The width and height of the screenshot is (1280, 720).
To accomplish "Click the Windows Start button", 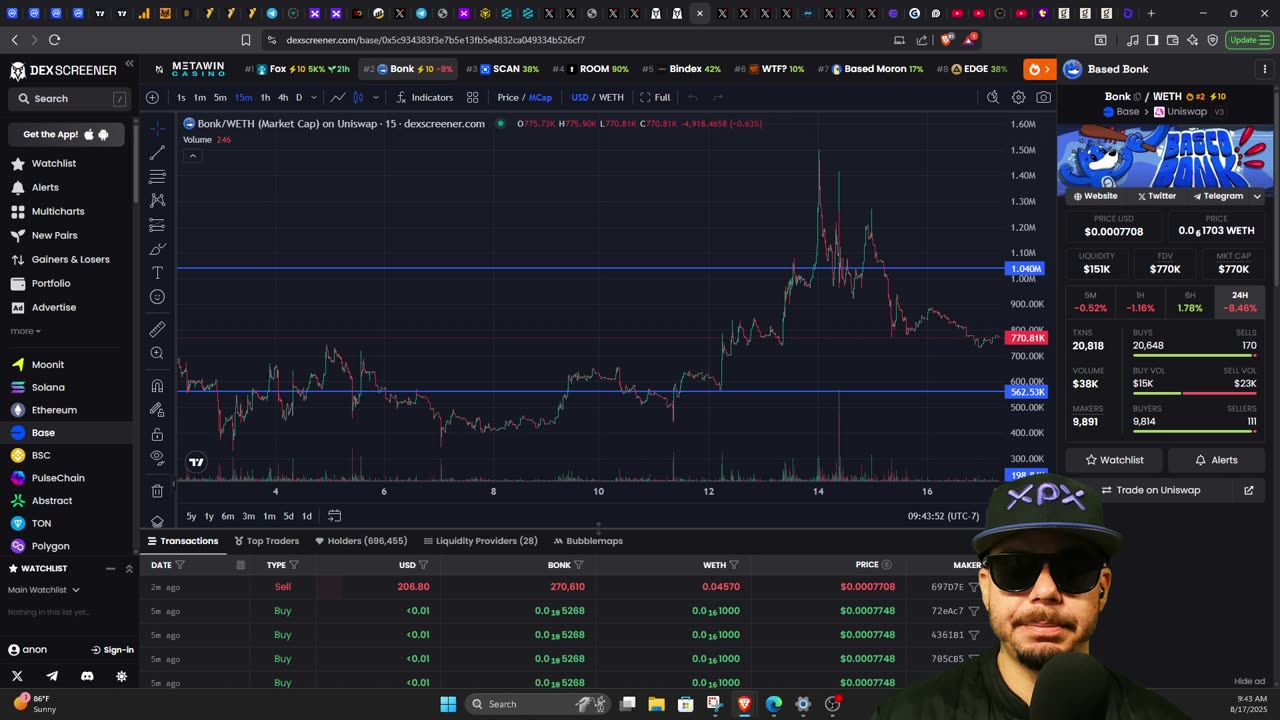I will [x=448, y=704].
